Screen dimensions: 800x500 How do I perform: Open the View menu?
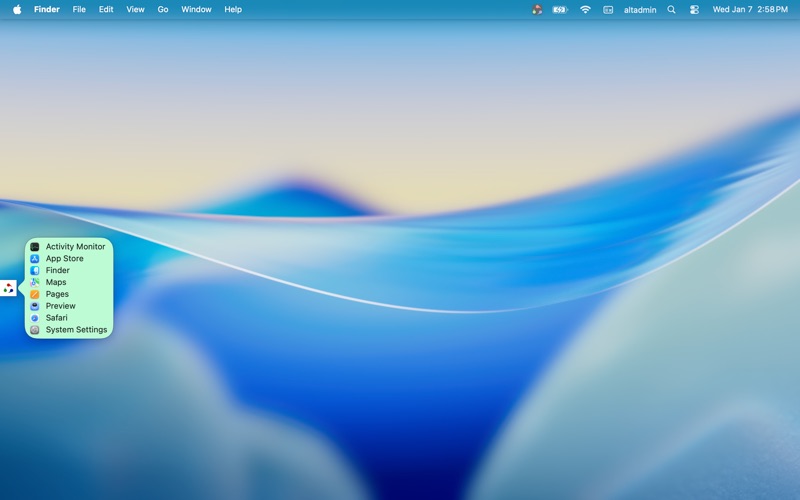click(x=135, y=9)
